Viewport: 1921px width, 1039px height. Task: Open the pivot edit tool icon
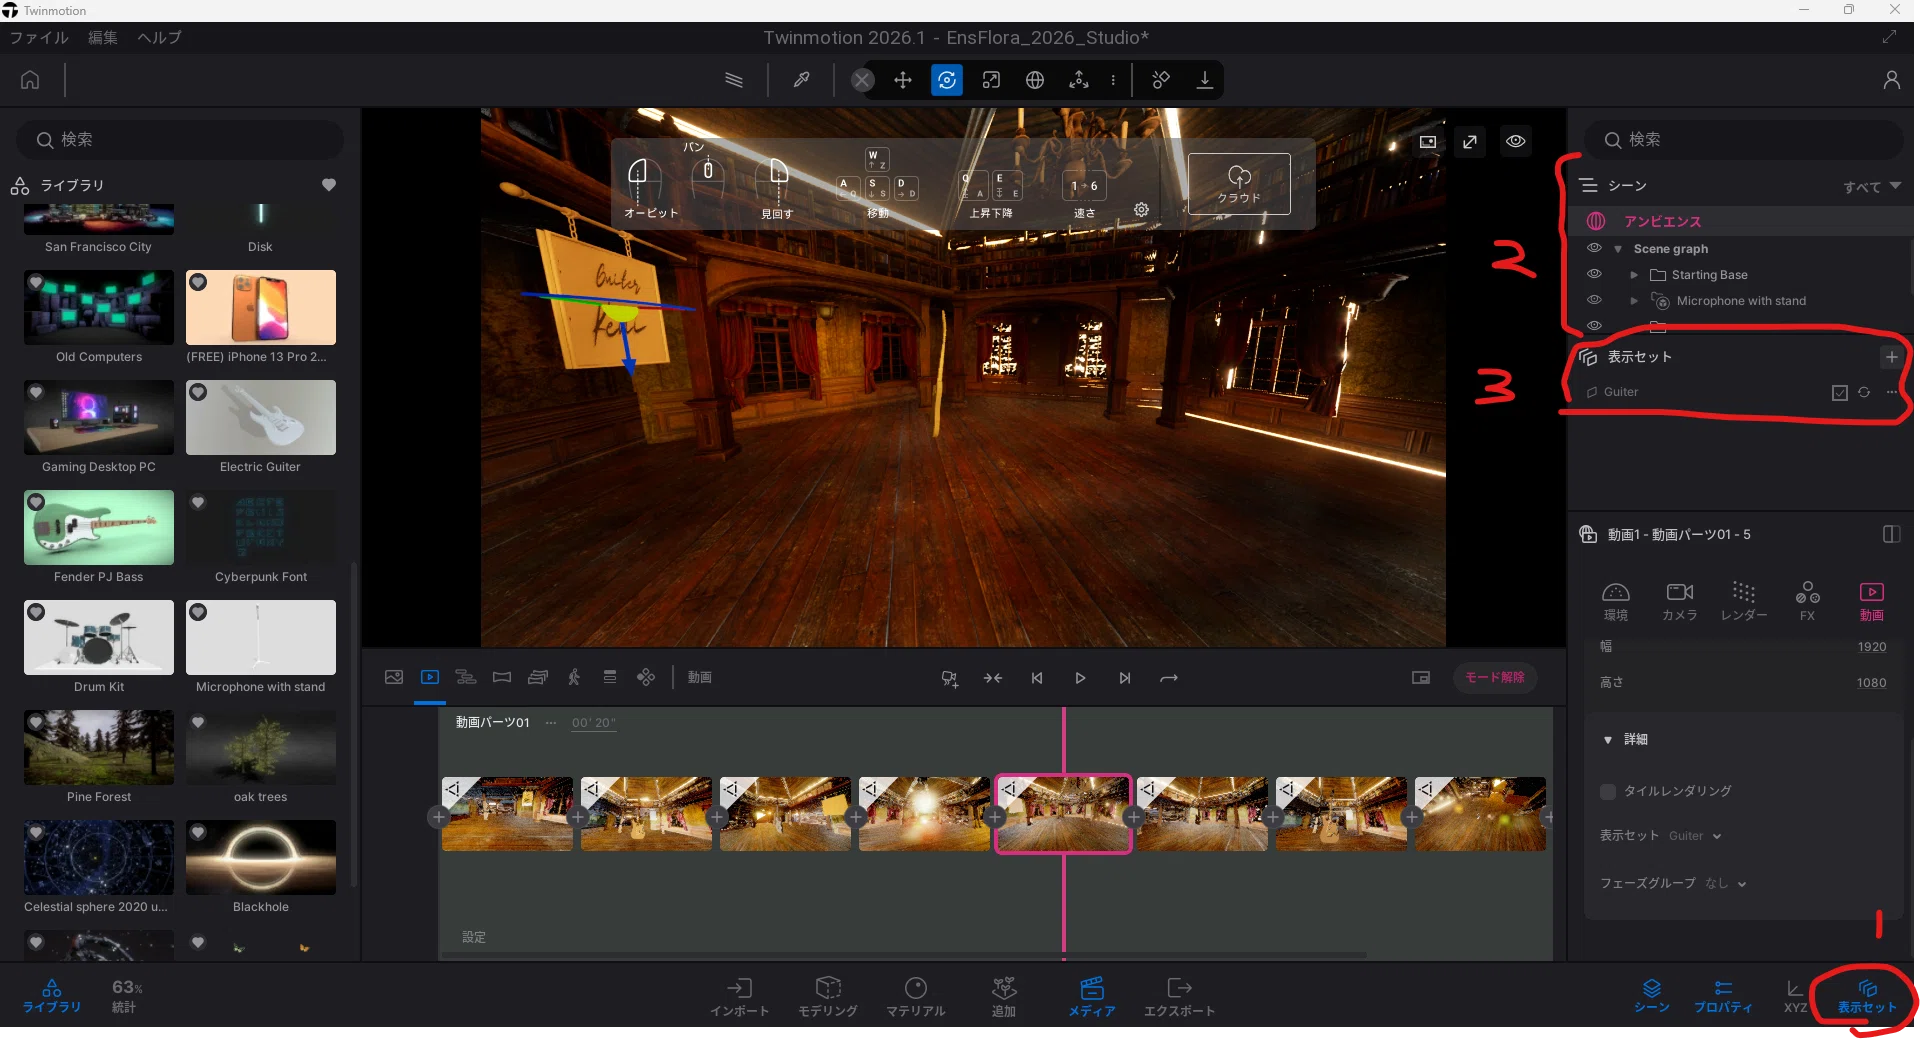pyautogui.click(x=1079, y=80)
